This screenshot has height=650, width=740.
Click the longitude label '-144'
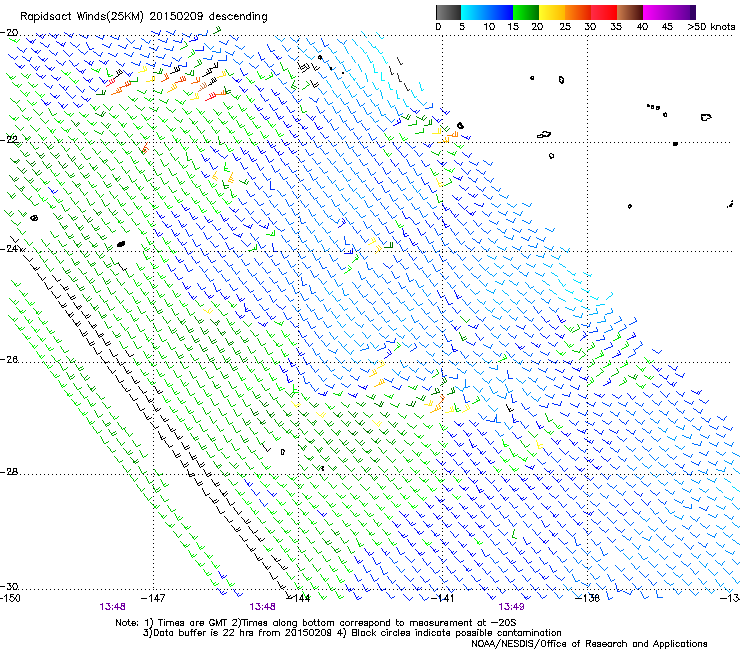(x=299, y=599)
